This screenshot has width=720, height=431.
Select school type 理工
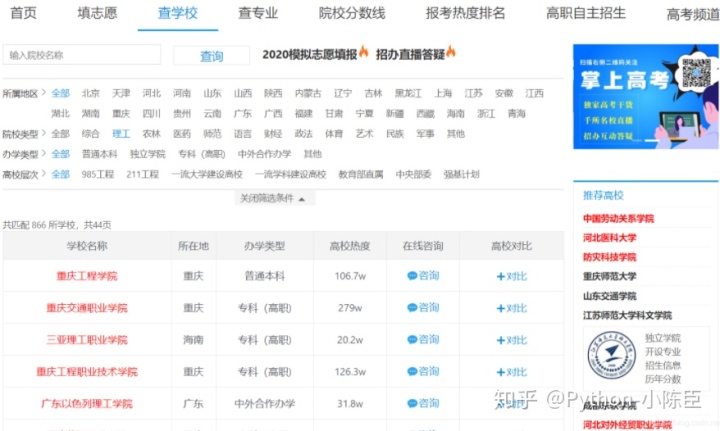(x=121, y=134)
